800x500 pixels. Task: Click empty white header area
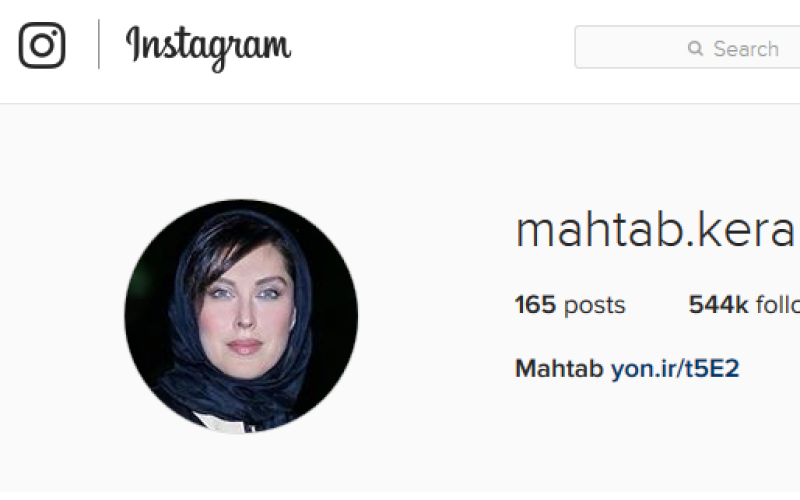[434, 51]
